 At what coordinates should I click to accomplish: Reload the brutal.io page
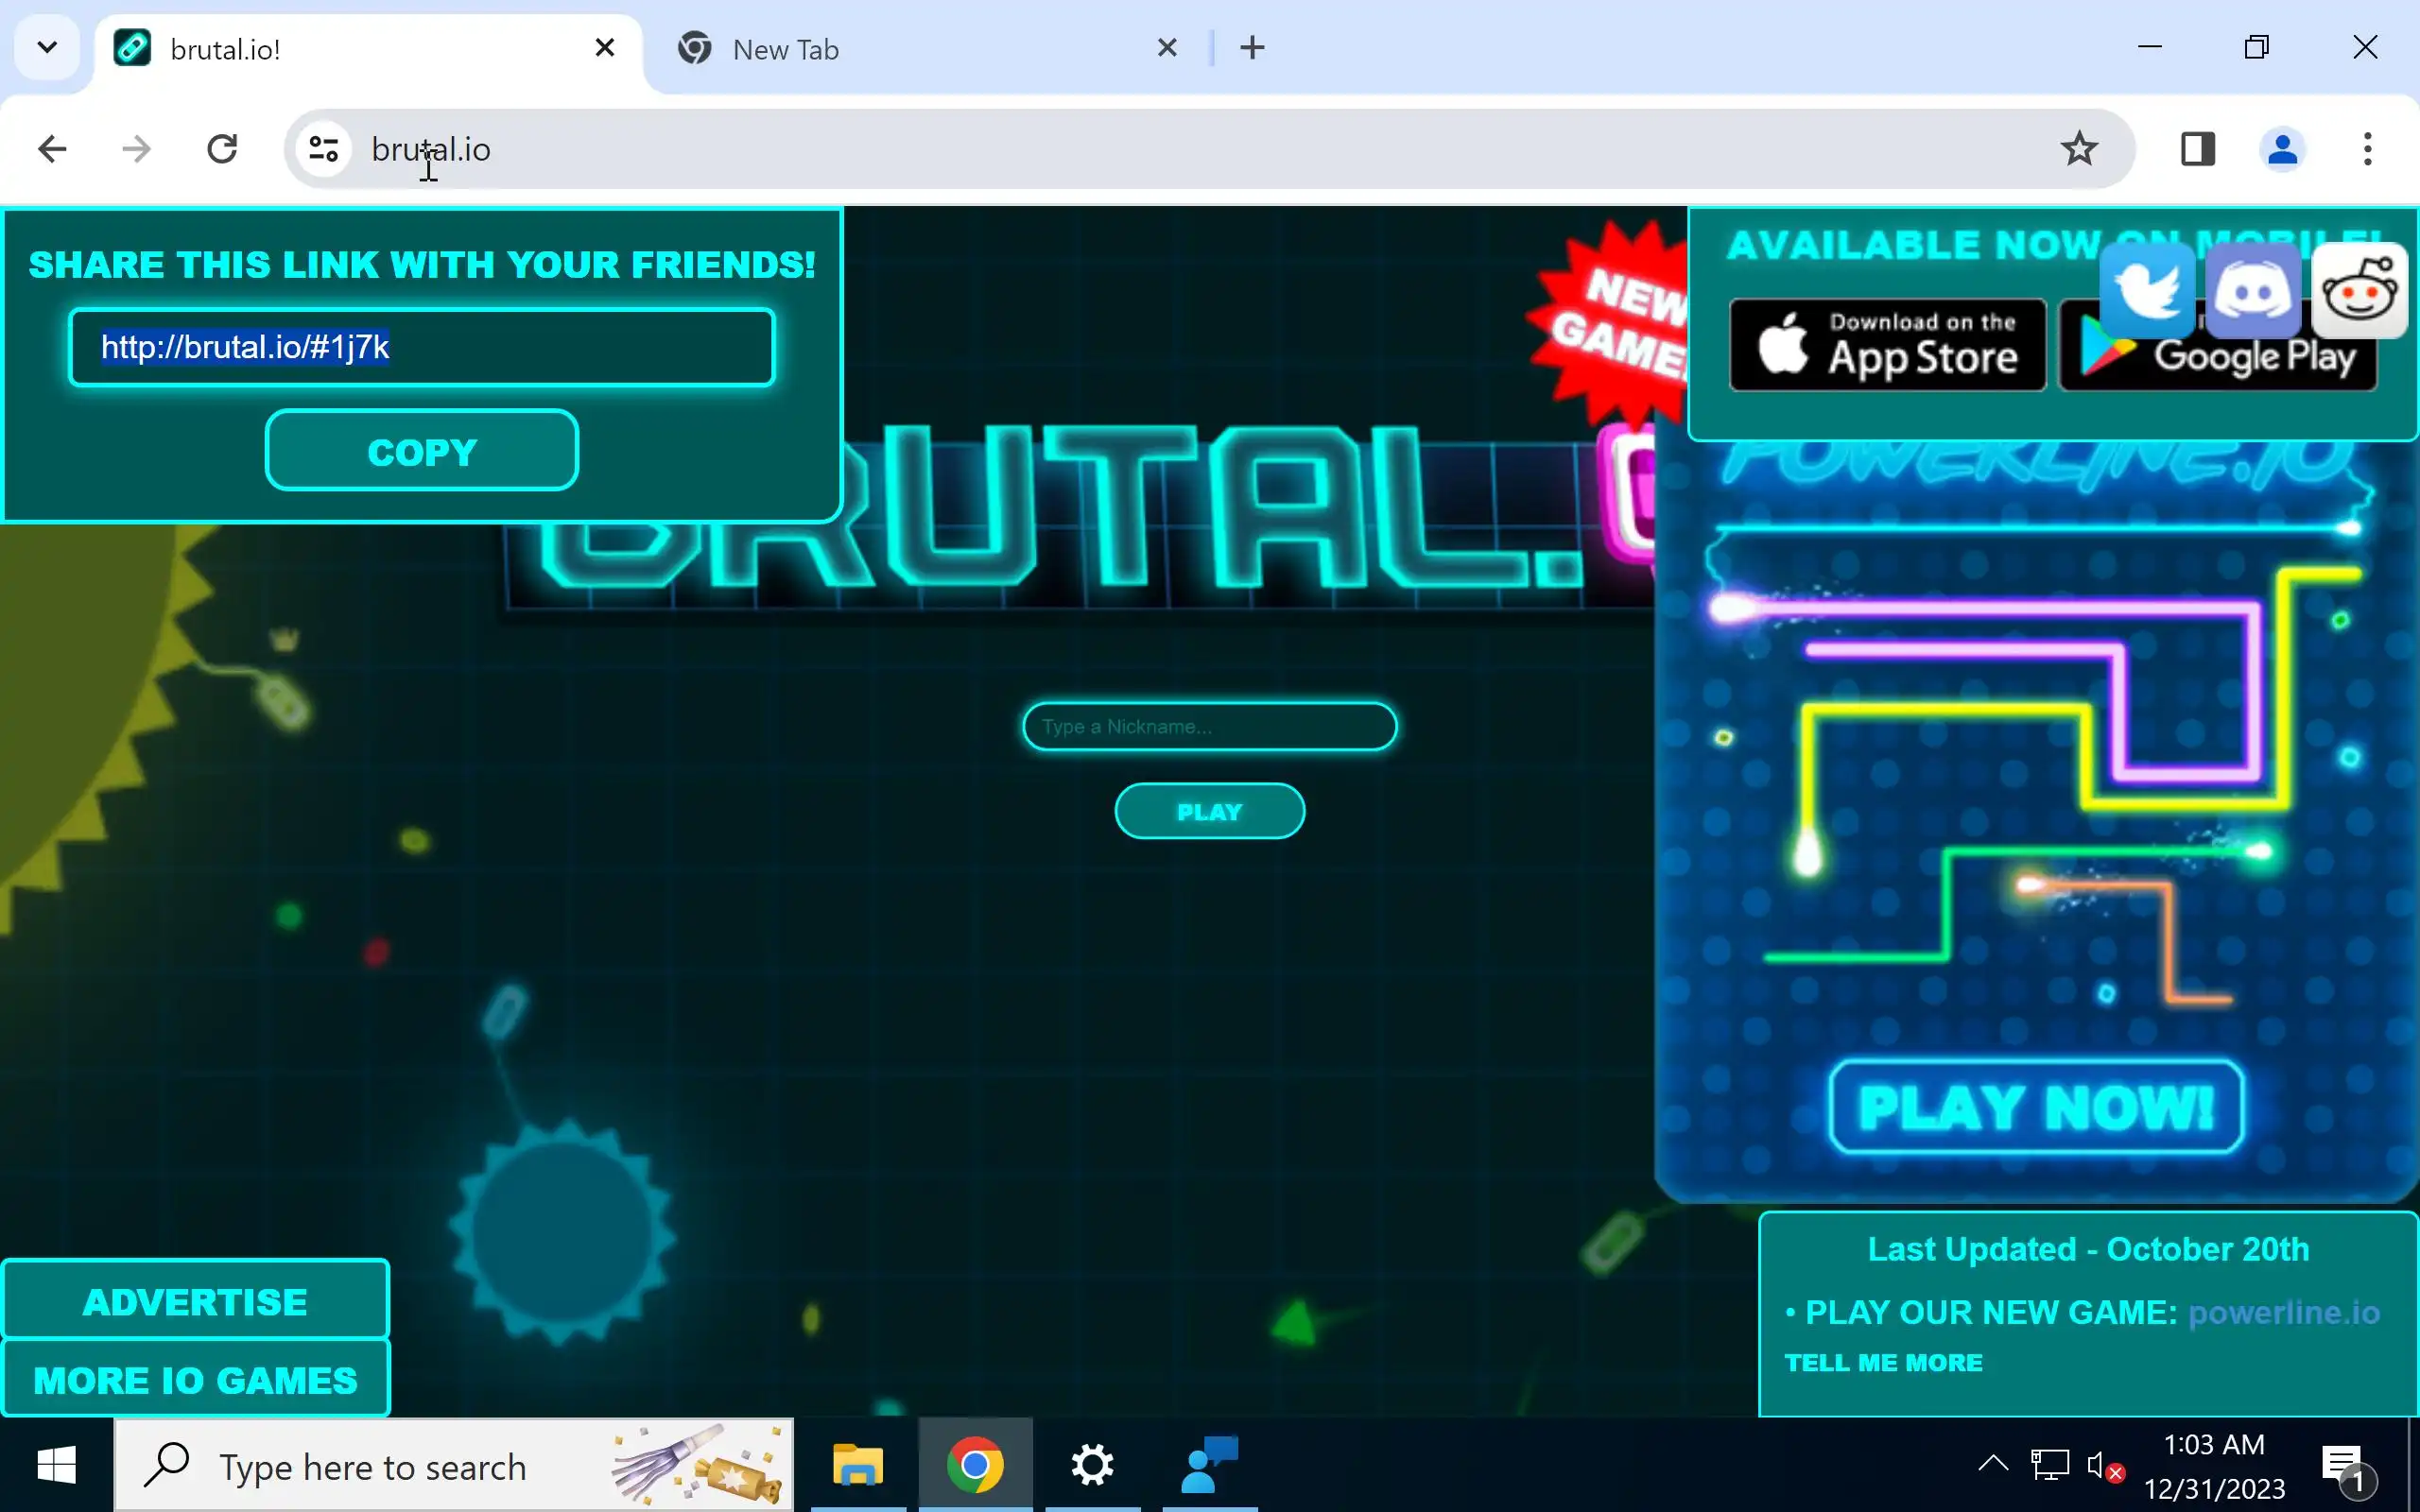(x=222, y=149)
